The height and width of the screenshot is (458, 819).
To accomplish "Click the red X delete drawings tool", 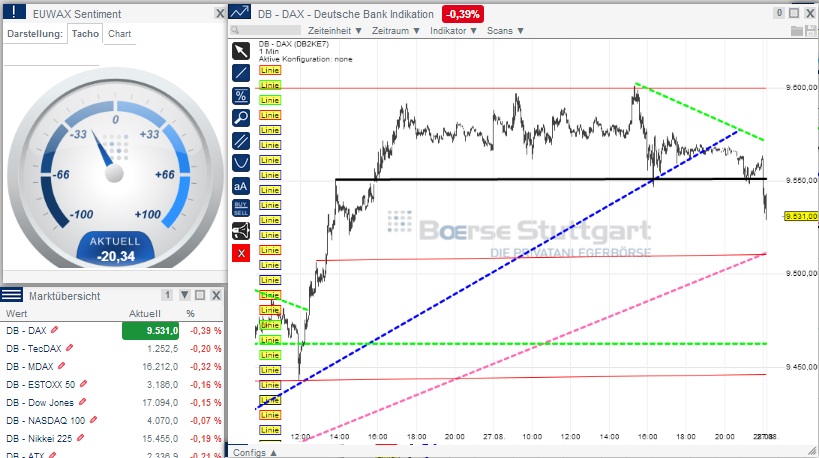I will 241,253.
